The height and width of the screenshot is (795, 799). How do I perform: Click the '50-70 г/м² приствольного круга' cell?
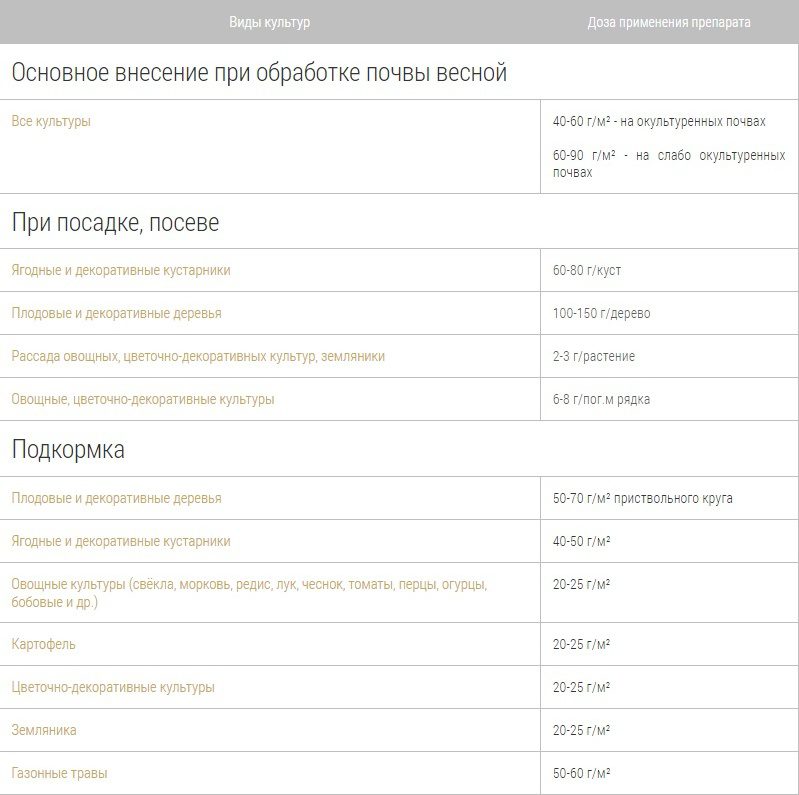(x=642, y=499)
